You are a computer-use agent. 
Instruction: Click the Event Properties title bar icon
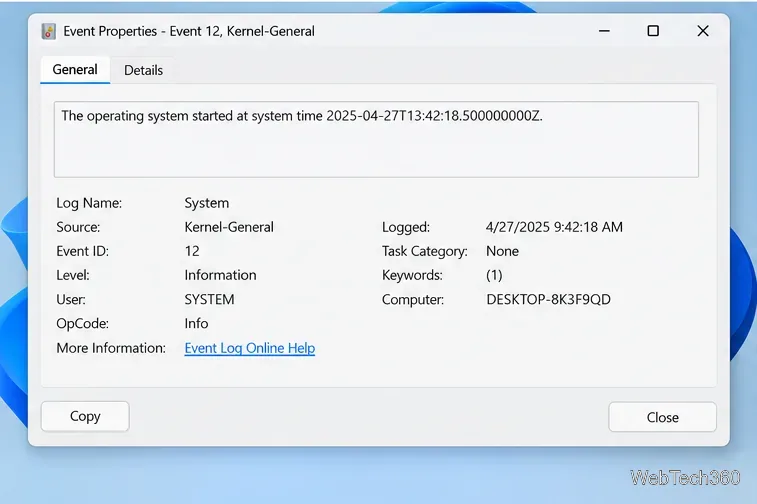[x=49, y=31]
